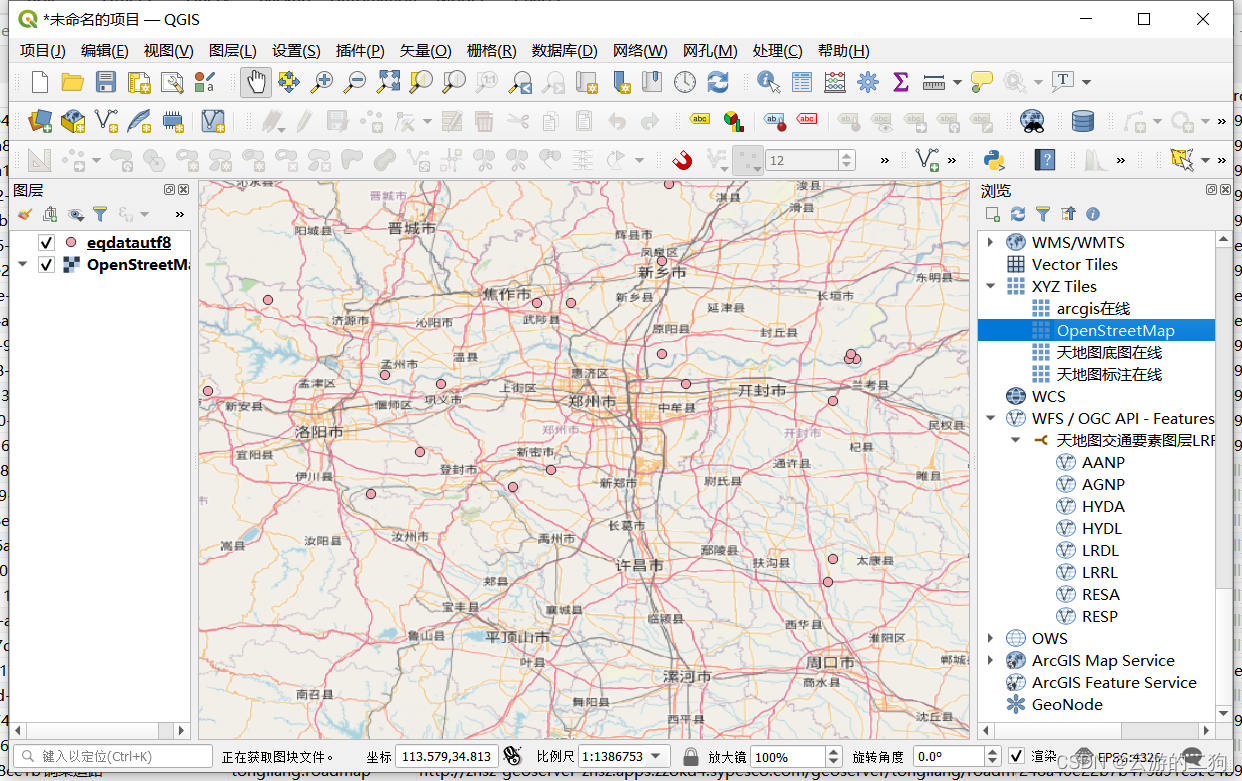
Task: Zoom to full extent icon
Action: click(x=388, y=82)
